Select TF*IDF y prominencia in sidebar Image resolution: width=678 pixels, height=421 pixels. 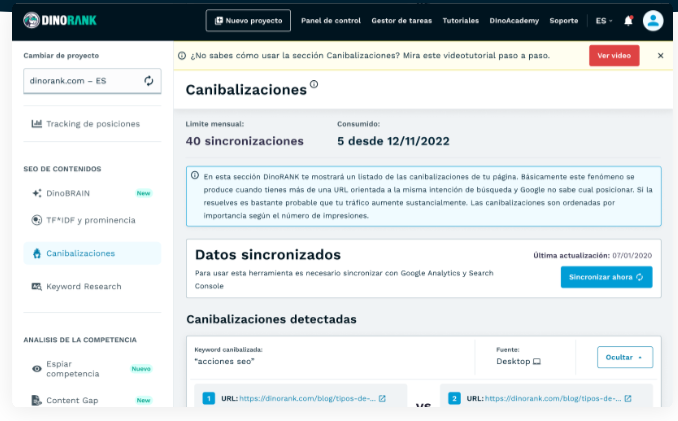(92, 220)
